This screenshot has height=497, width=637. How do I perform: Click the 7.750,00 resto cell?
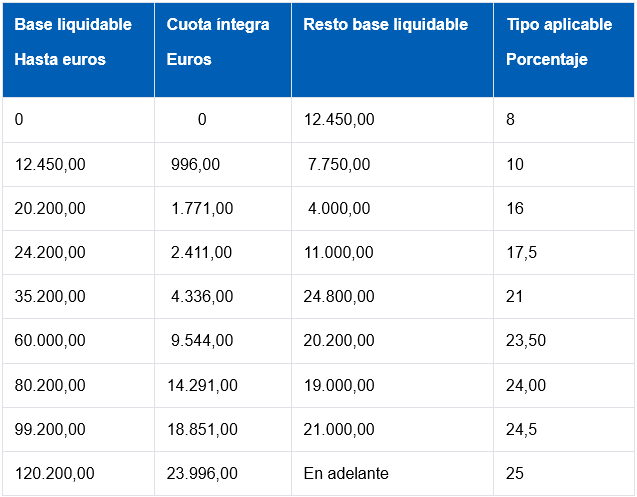coord(339,164)
